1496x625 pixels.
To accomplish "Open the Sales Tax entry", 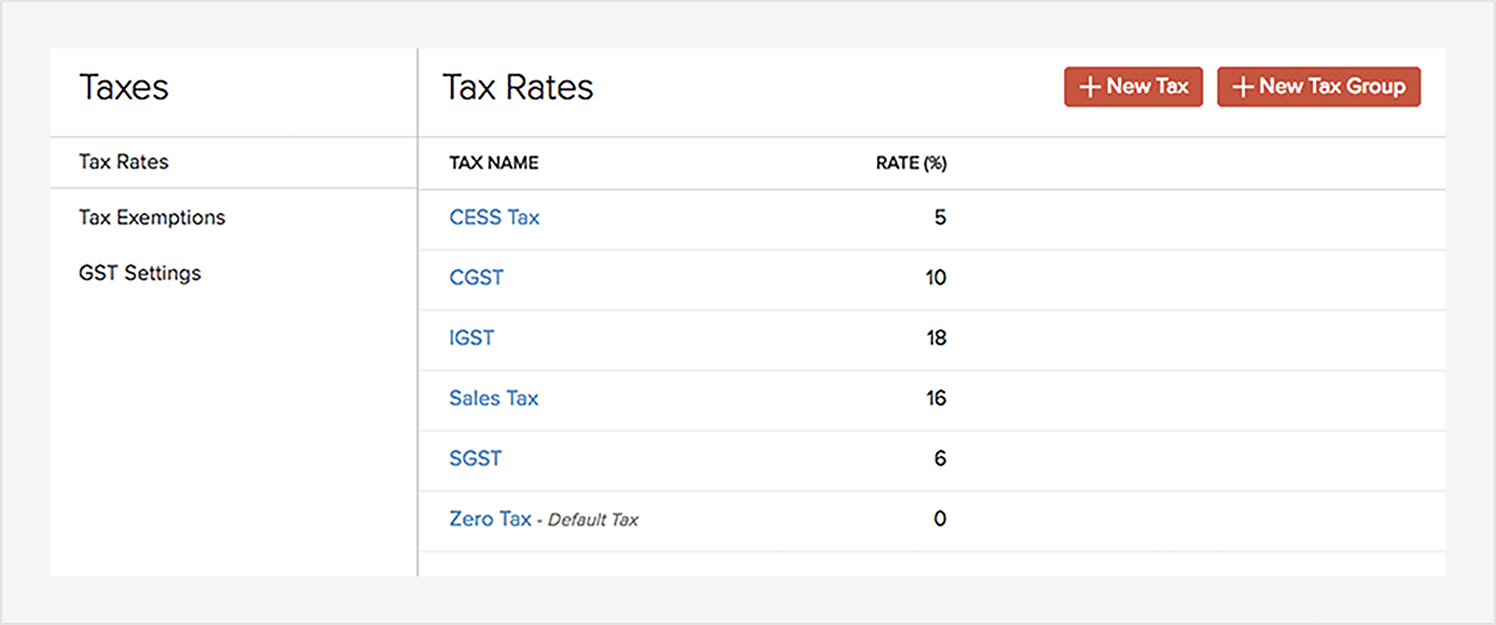I will click(493, 398).
